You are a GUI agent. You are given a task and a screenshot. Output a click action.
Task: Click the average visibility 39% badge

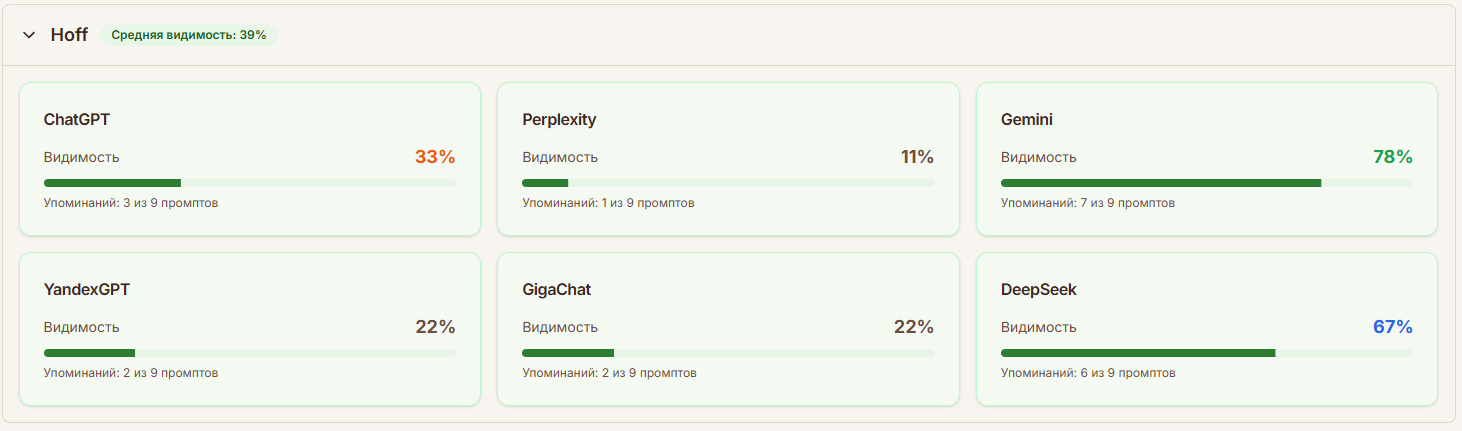pos(188,35)
